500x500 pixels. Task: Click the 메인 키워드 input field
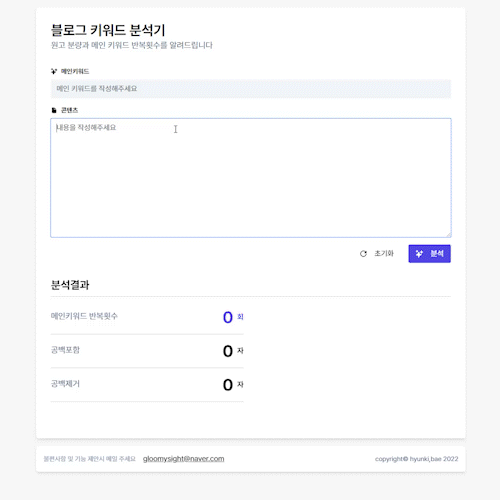[251, 89]
